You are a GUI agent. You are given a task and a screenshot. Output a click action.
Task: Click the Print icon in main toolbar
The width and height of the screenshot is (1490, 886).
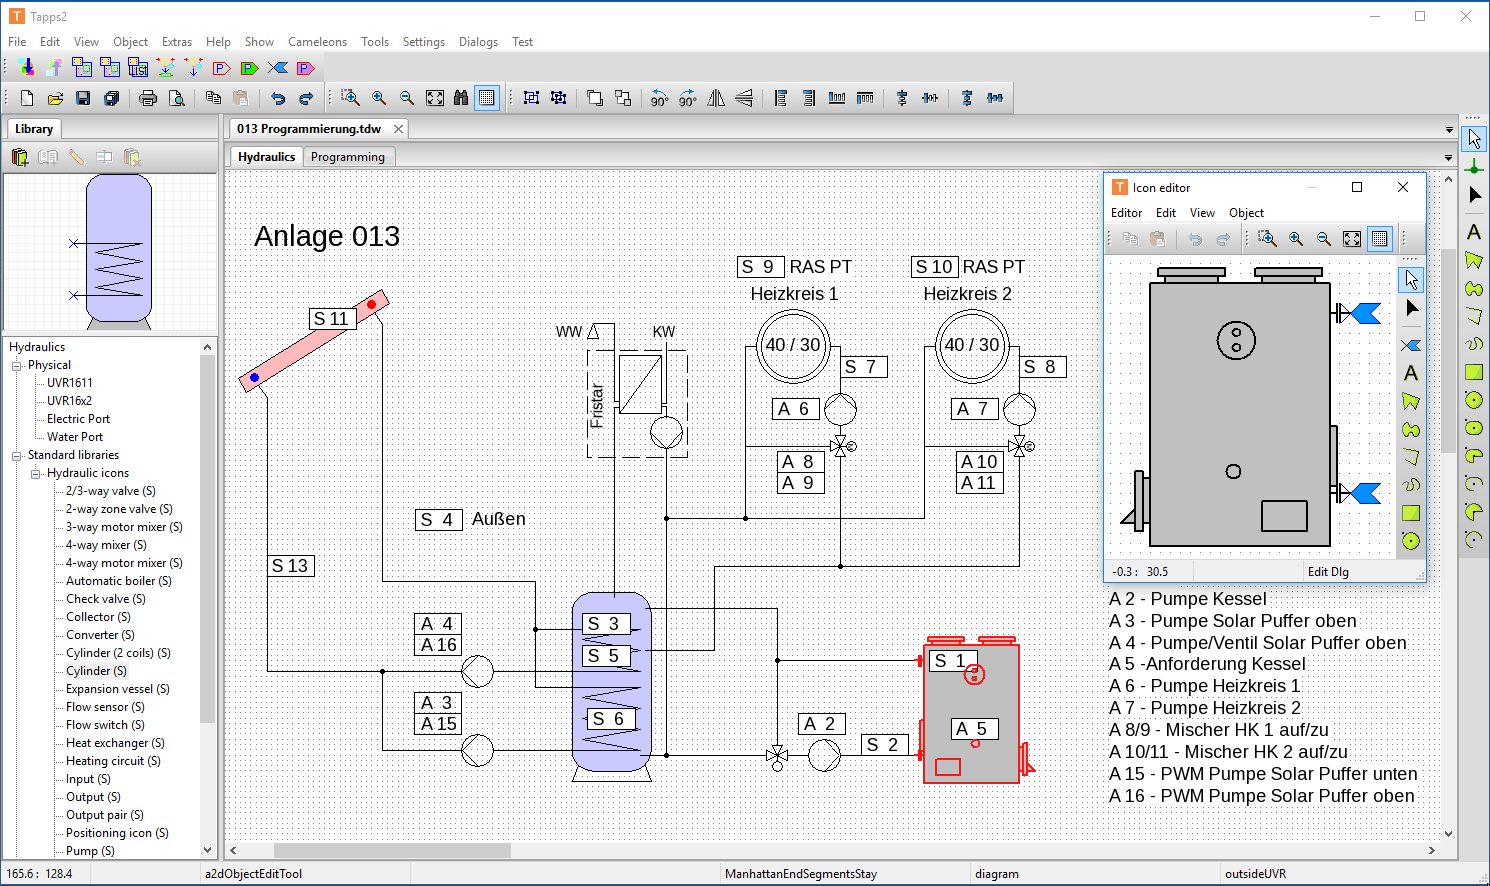[148, 98]
